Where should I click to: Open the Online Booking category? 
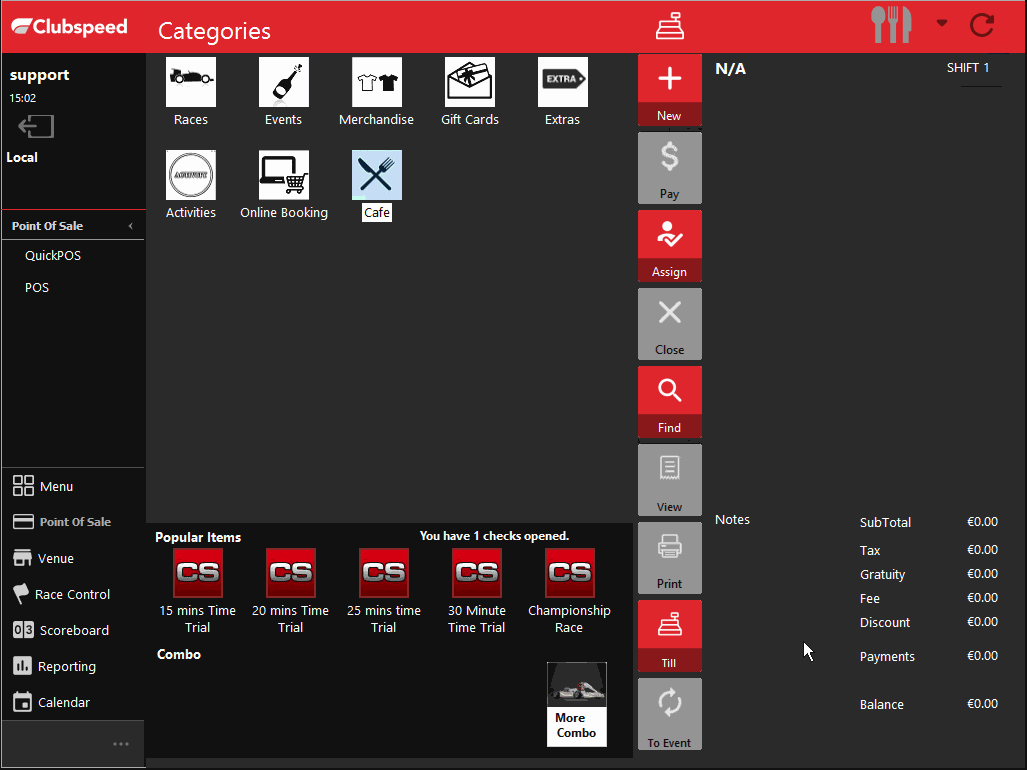[284, 185]
